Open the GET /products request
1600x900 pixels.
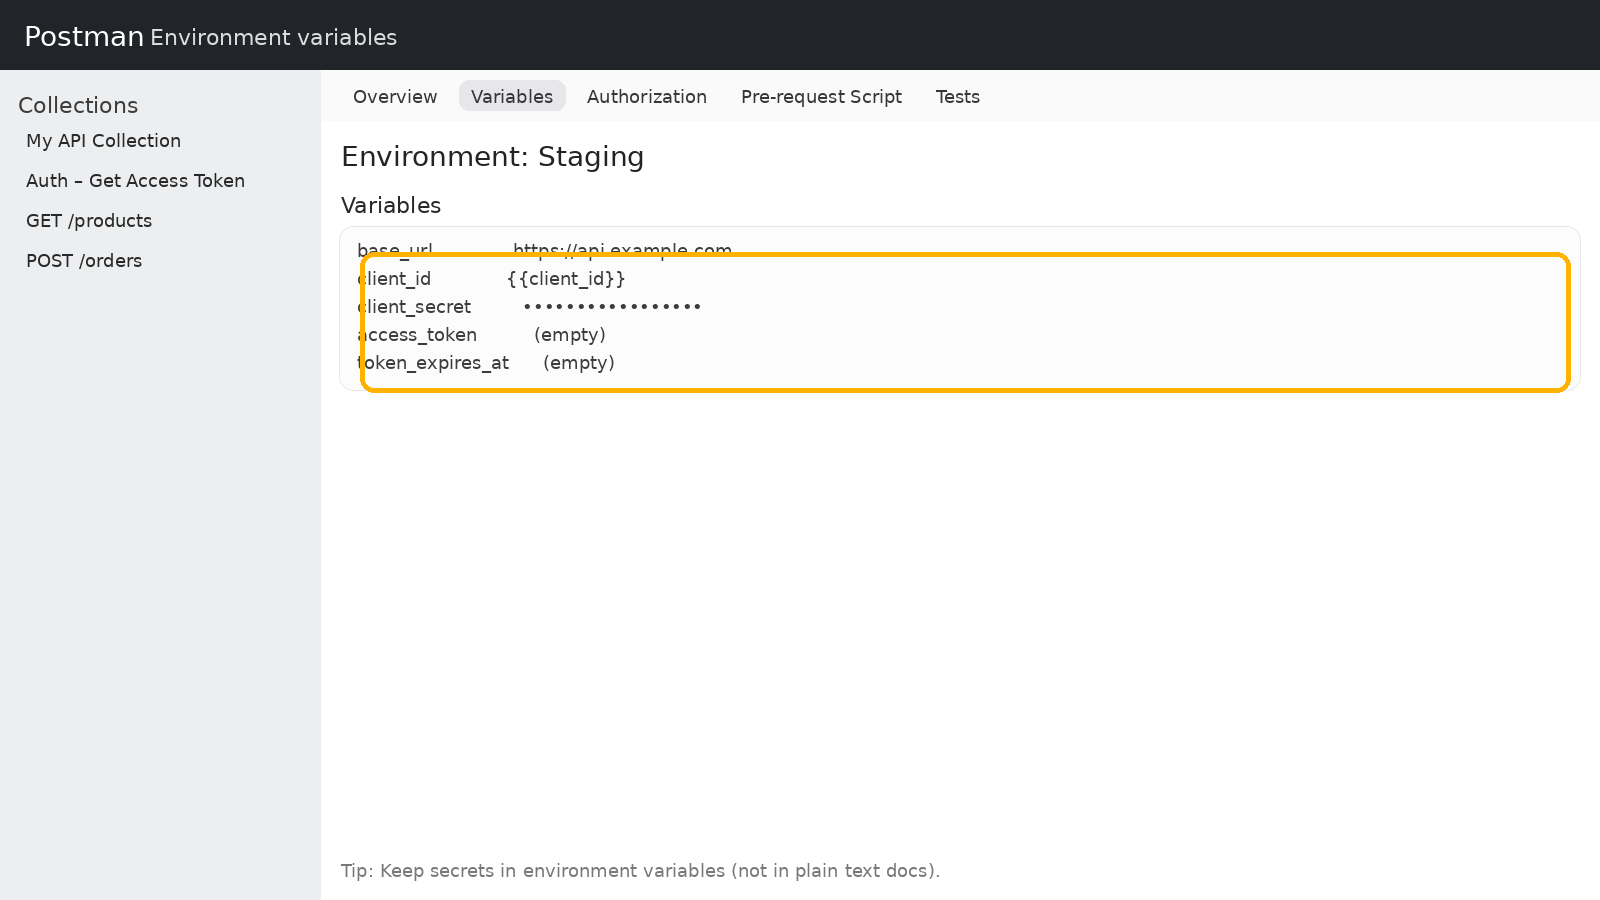tap(89, 221)
